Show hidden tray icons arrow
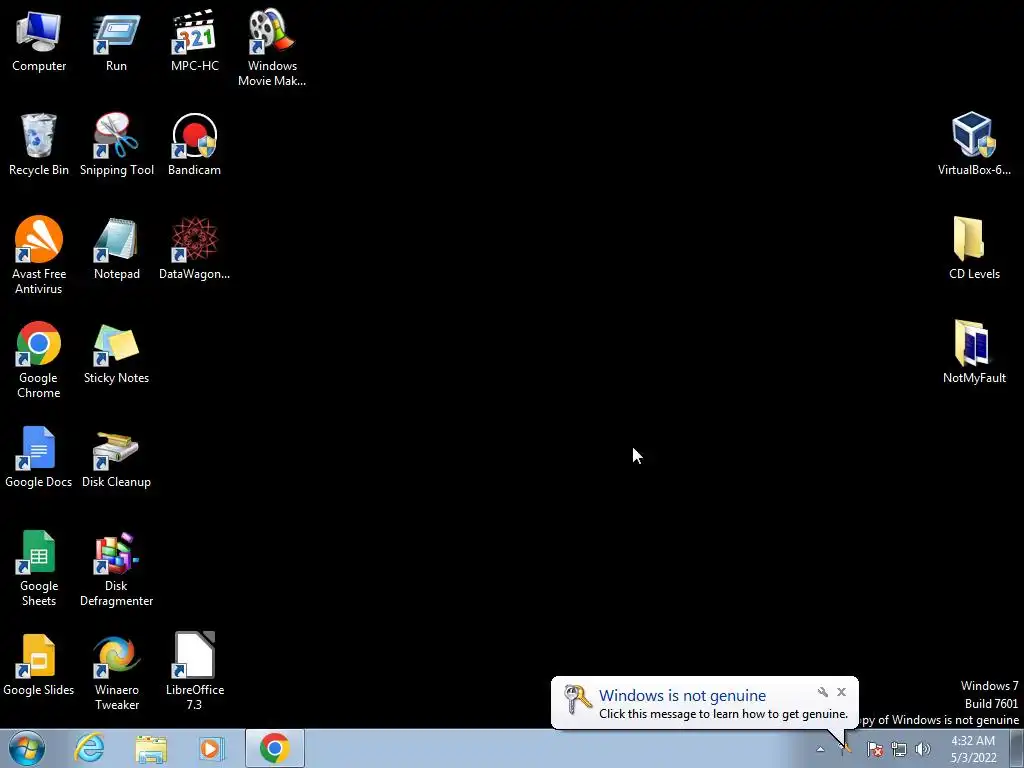 pyautogui.click(x=820, y=749)
